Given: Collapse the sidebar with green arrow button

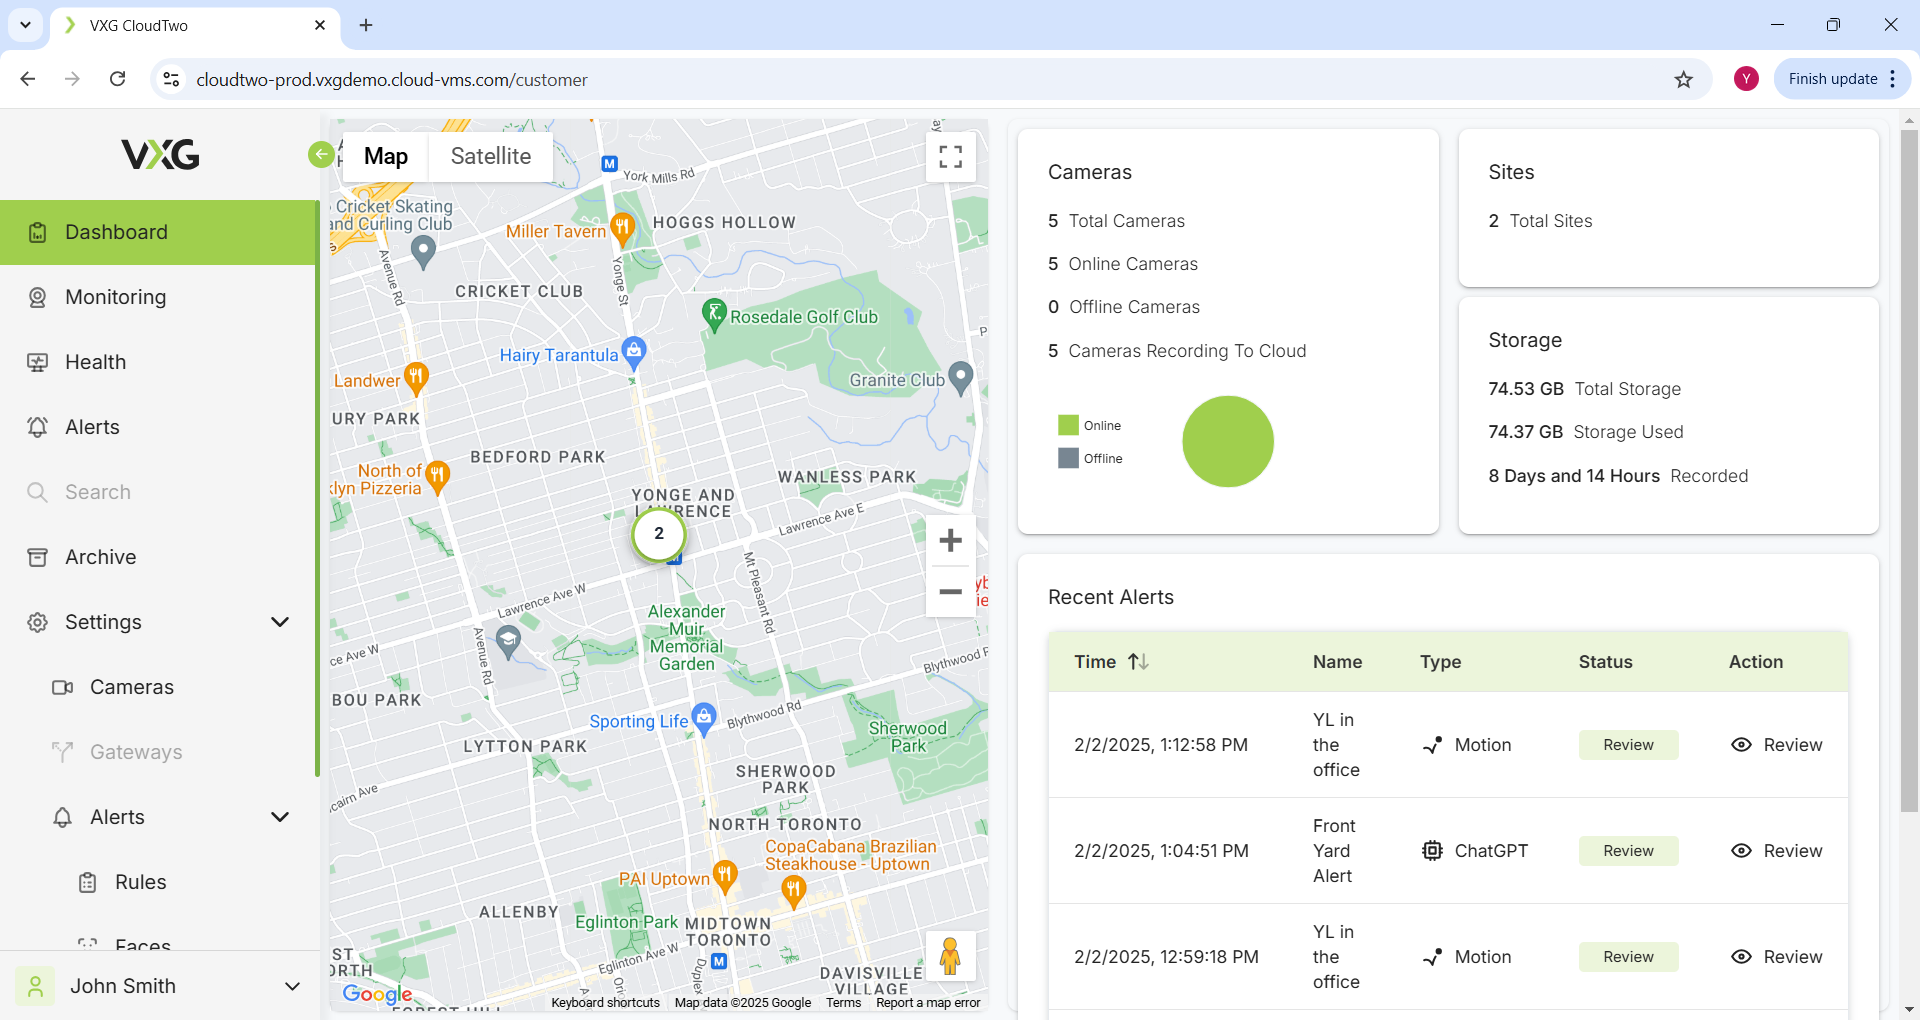Looking at the screenshot, I should 321,154.
